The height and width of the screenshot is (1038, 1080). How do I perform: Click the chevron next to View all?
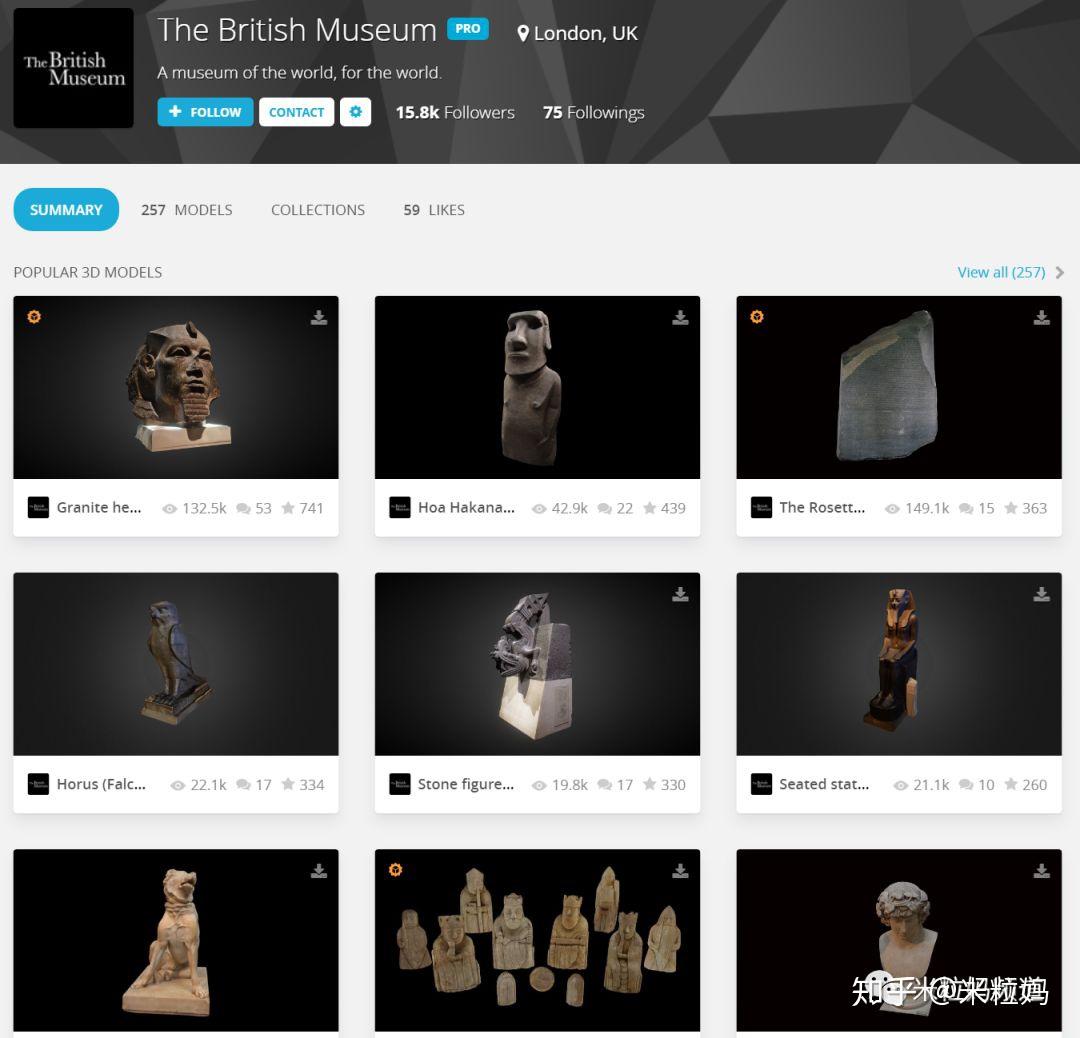(x=1060, y=273)
